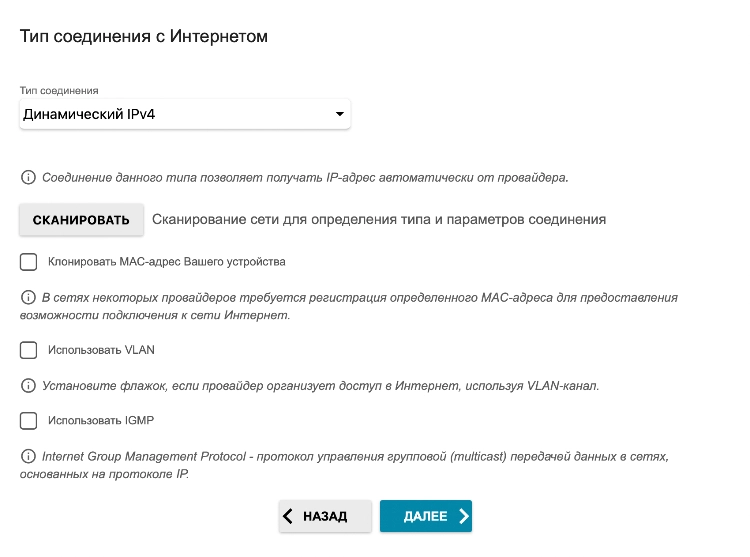Click the info icon beside IP-адрес automatic hint
Screen dimensions: 750x557
pos(28,177)
